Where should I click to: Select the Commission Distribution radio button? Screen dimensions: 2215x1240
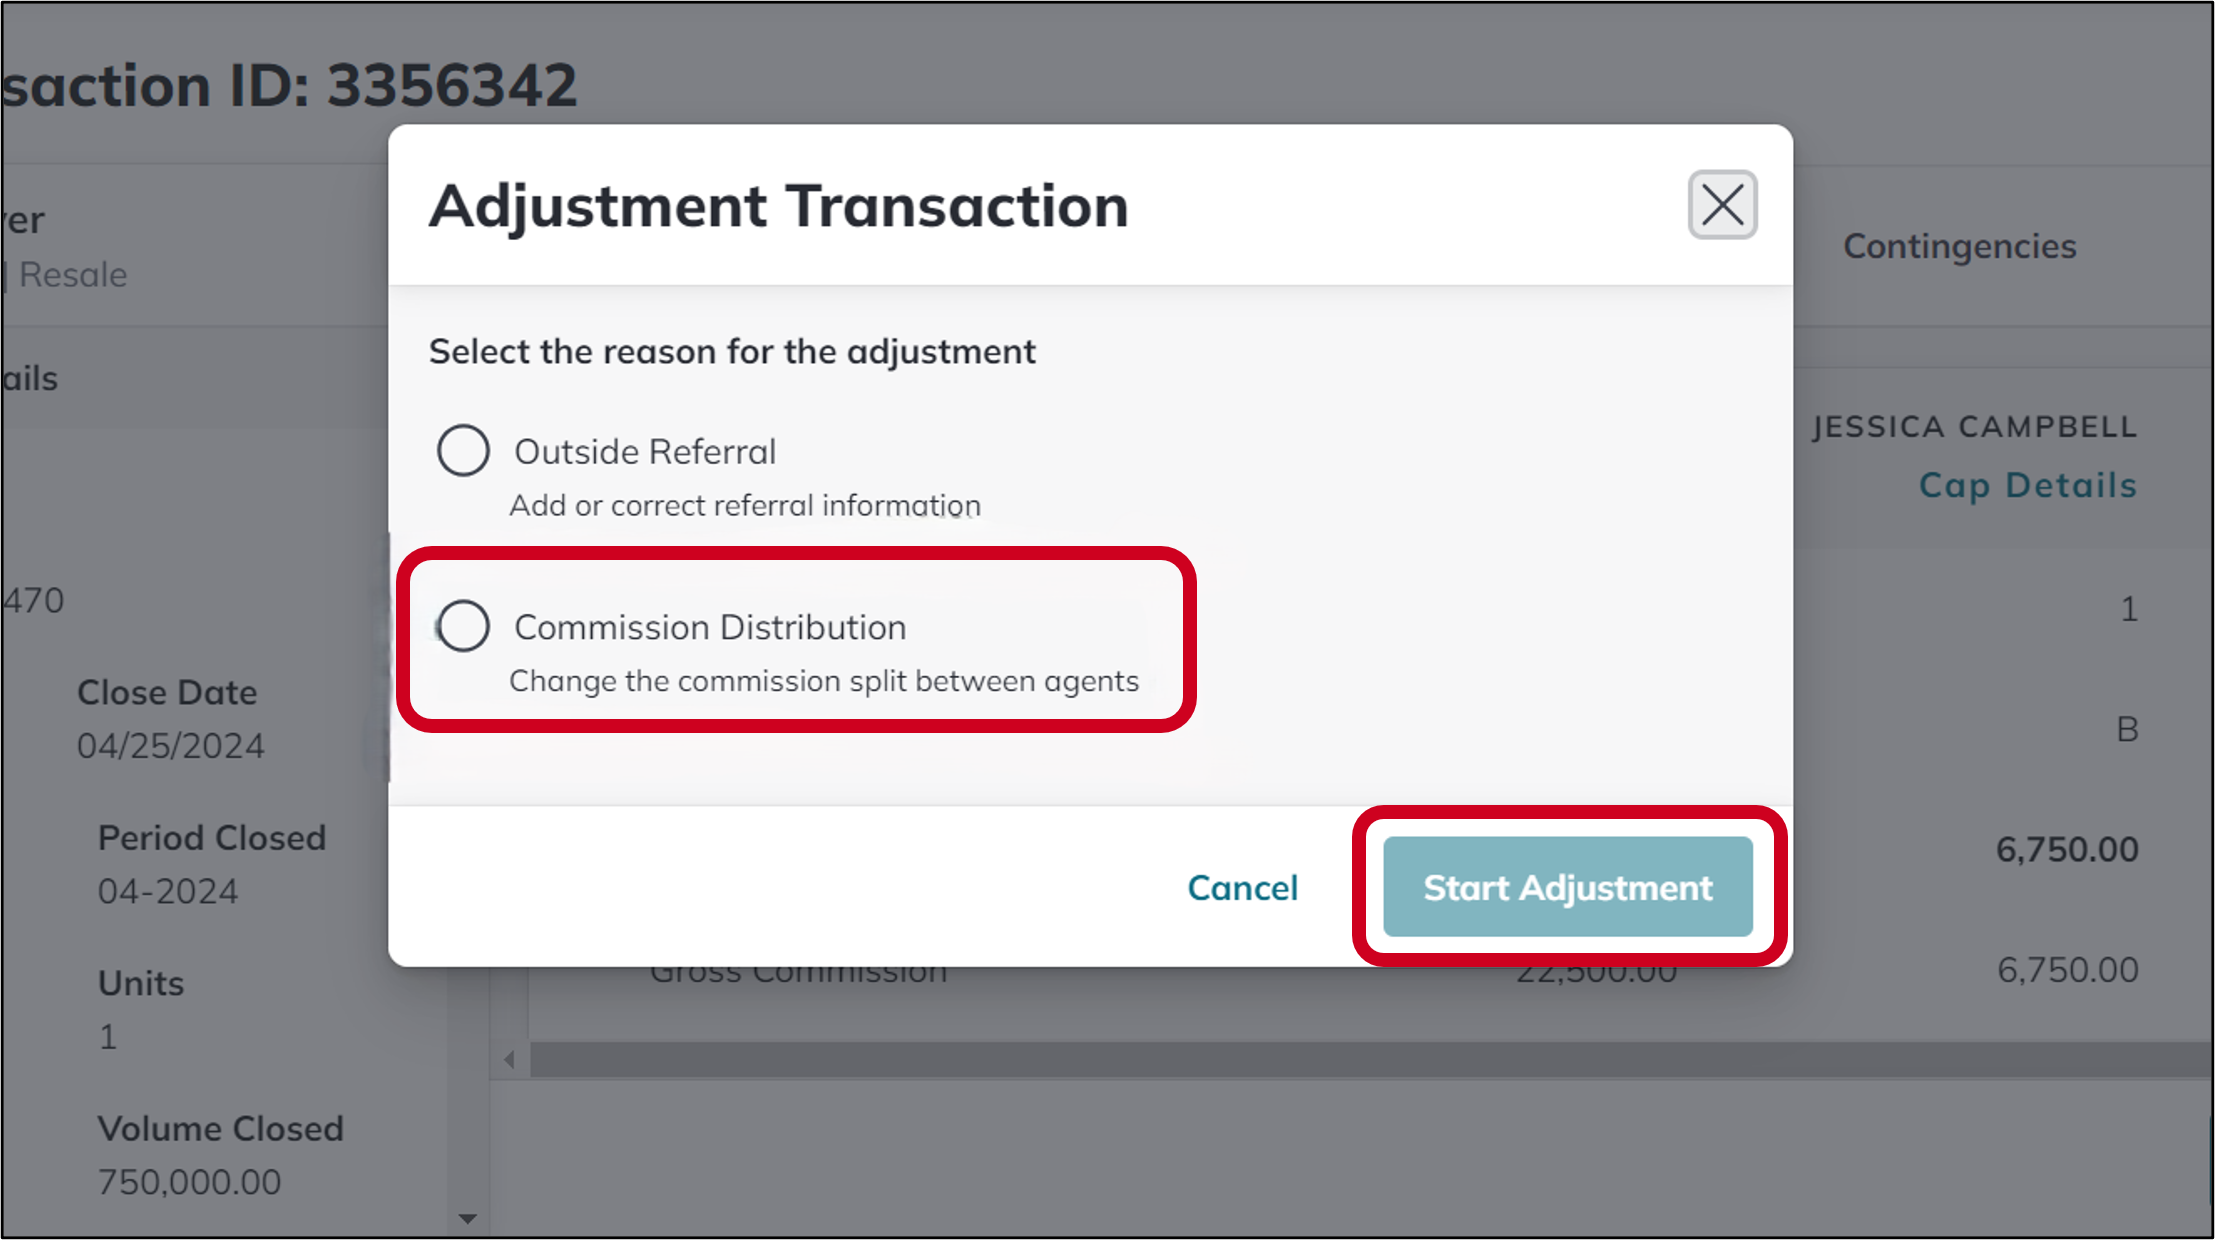pos(463,626)
